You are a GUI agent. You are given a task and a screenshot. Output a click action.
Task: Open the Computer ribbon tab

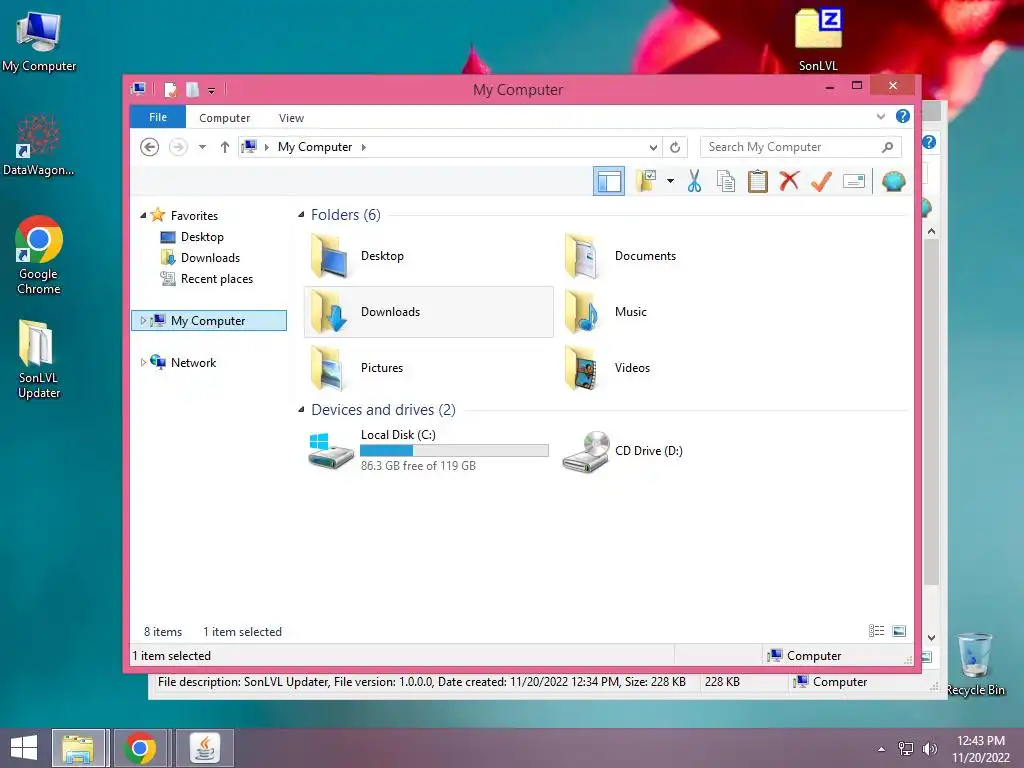pos(225,118)
